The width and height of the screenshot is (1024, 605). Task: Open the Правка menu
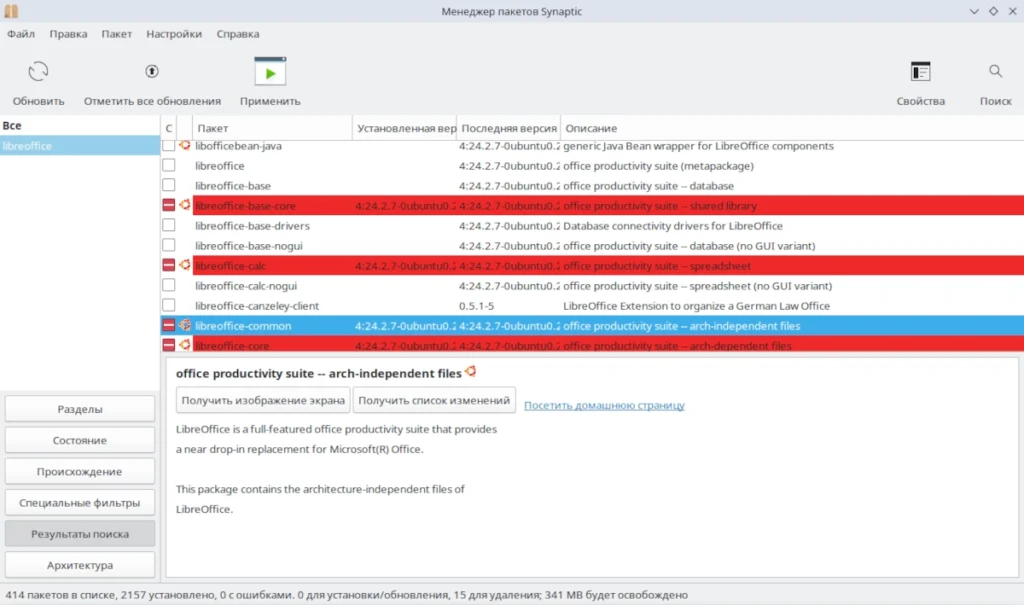pyautogui.click(x=68, y=34)
